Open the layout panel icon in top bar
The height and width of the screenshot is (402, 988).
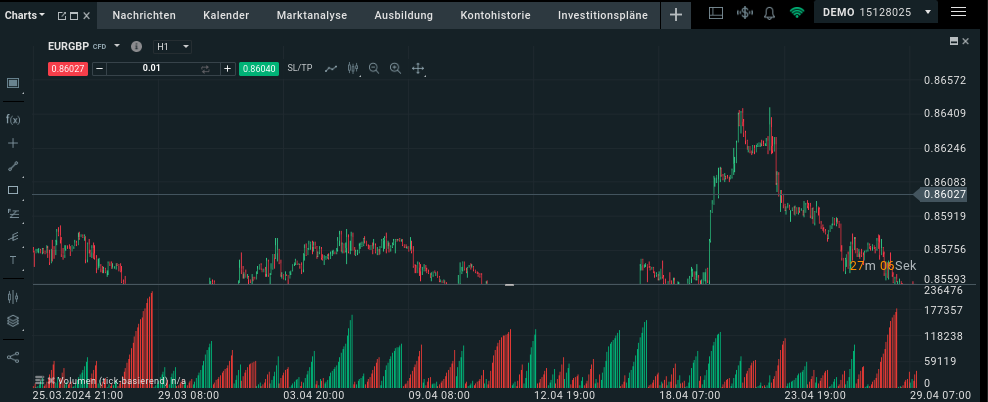click(x=716, y=13)
